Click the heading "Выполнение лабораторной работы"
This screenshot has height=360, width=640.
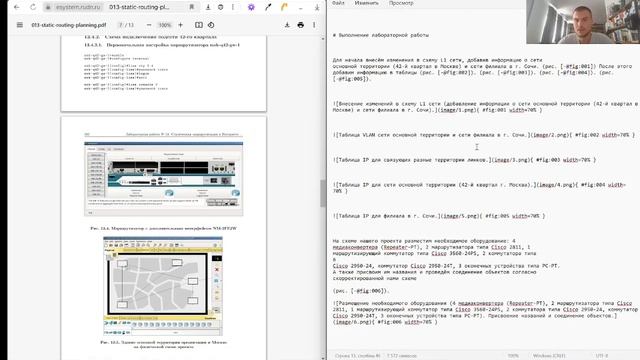click(384, 35)
